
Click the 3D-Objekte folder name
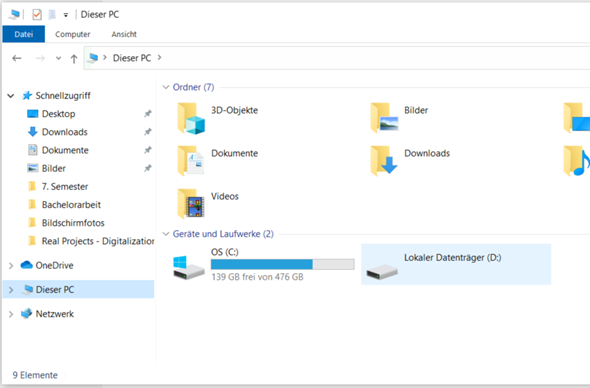234,110
